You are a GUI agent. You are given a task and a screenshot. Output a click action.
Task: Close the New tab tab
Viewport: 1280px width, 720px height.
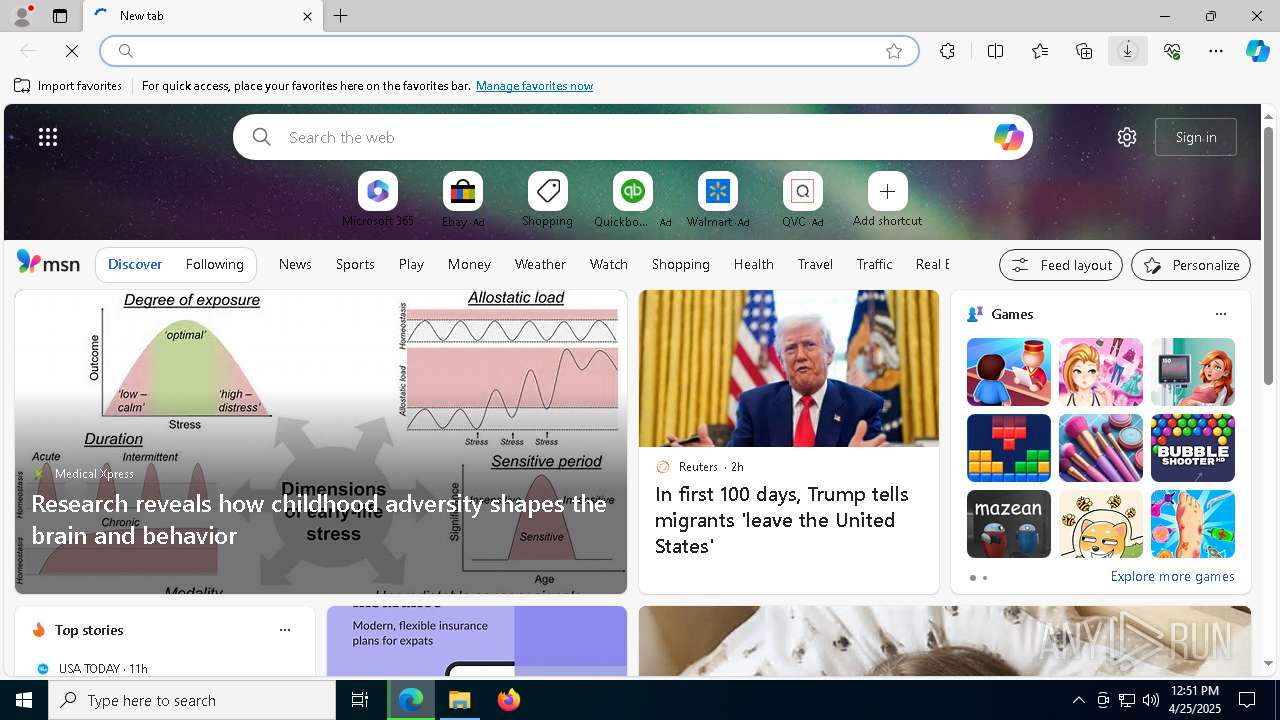click(307, 16)
